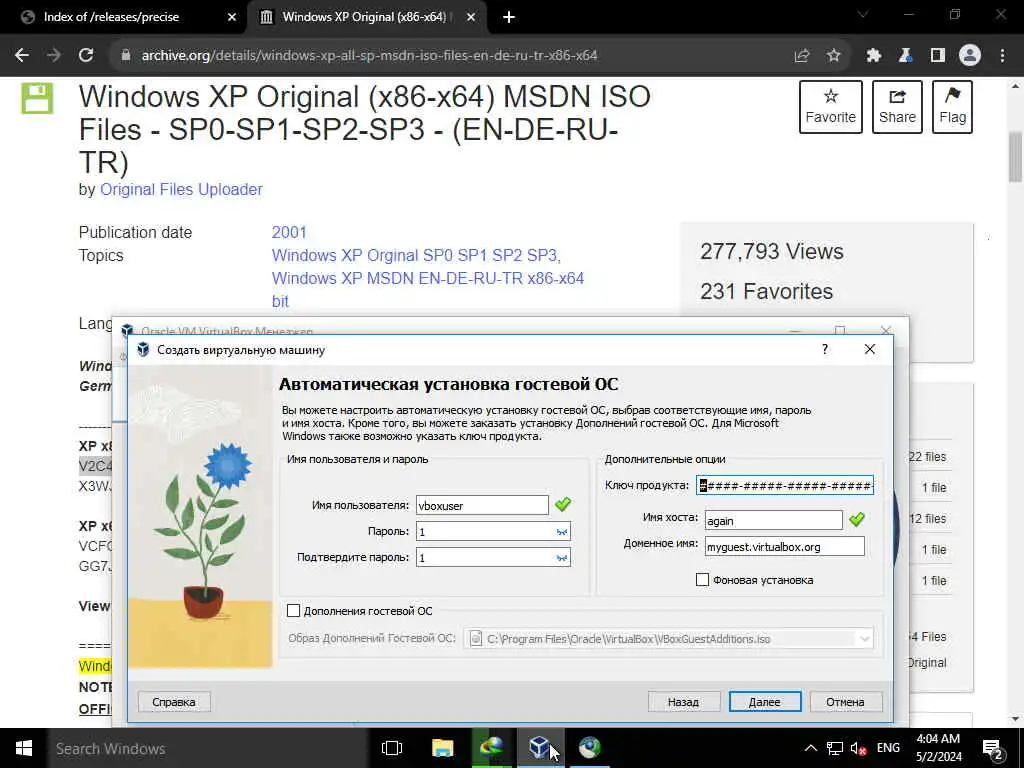Viewport: 1024px width, 768px height.
Task: Open Chrome extensions puzzle icon
Action: [x=873, y=56]
